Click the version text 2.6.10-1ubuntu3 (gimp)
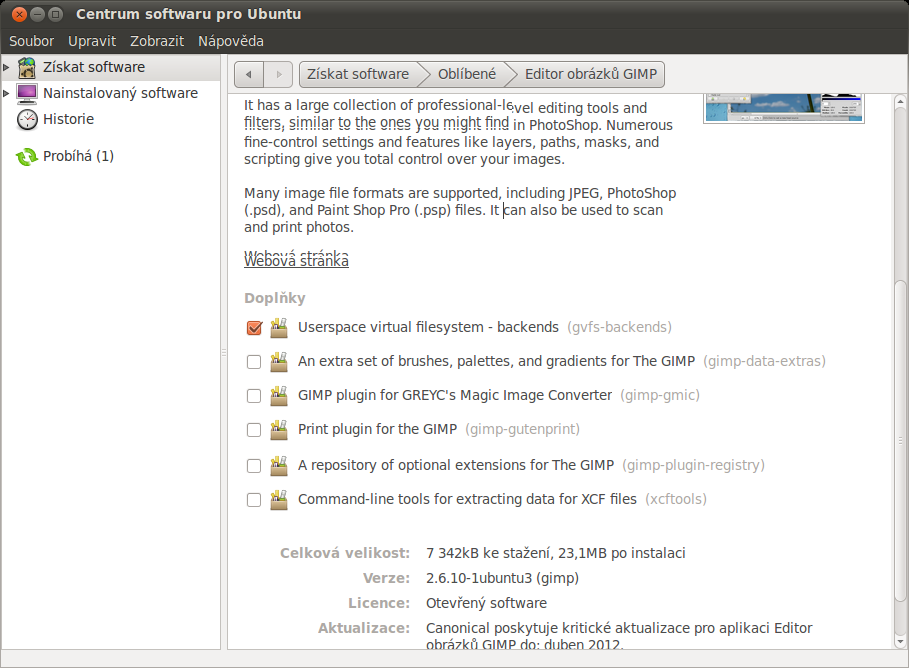 [x=502, y=578]
